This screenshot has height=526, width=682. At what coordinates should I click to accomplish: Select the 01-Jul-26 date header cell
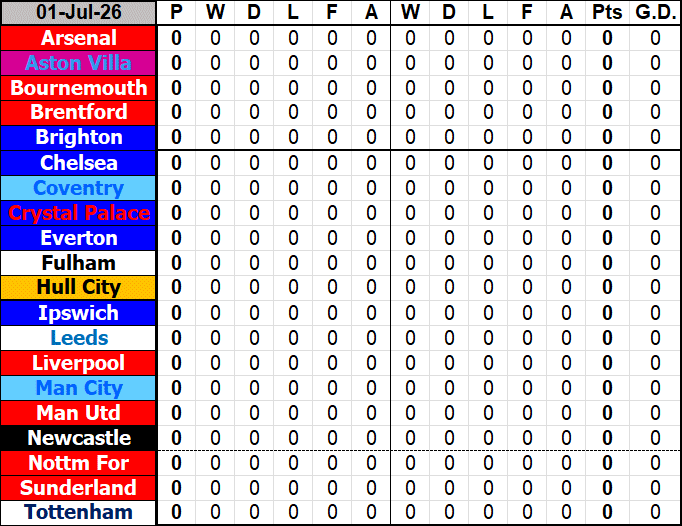pos(78,13)
